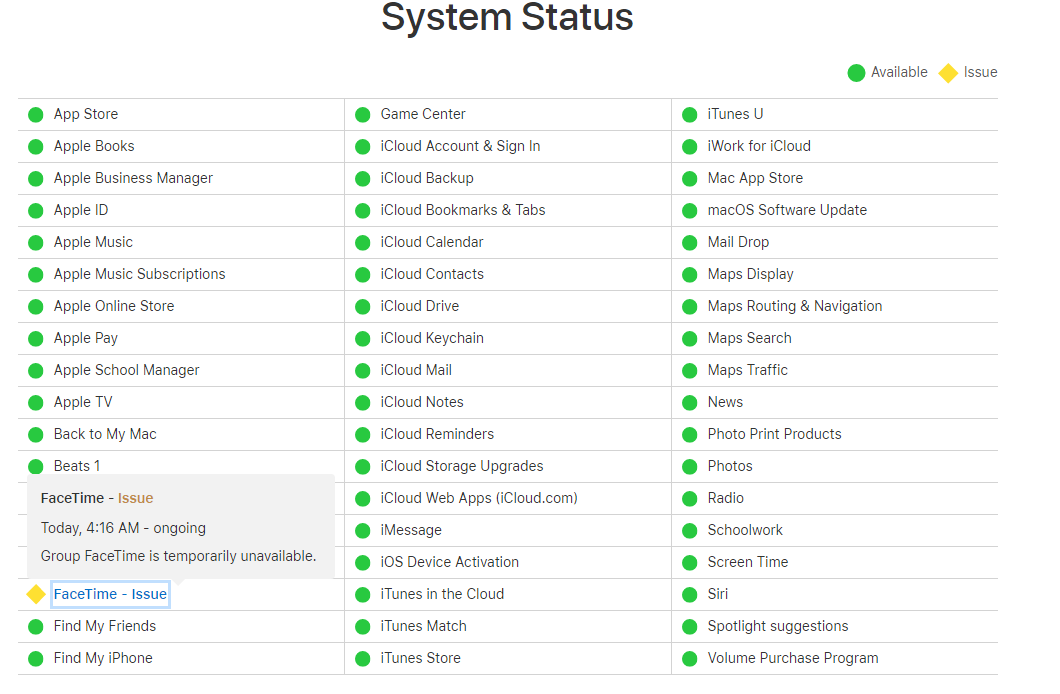
Task: Click the iCloud Contacts label
Action: 432,274
